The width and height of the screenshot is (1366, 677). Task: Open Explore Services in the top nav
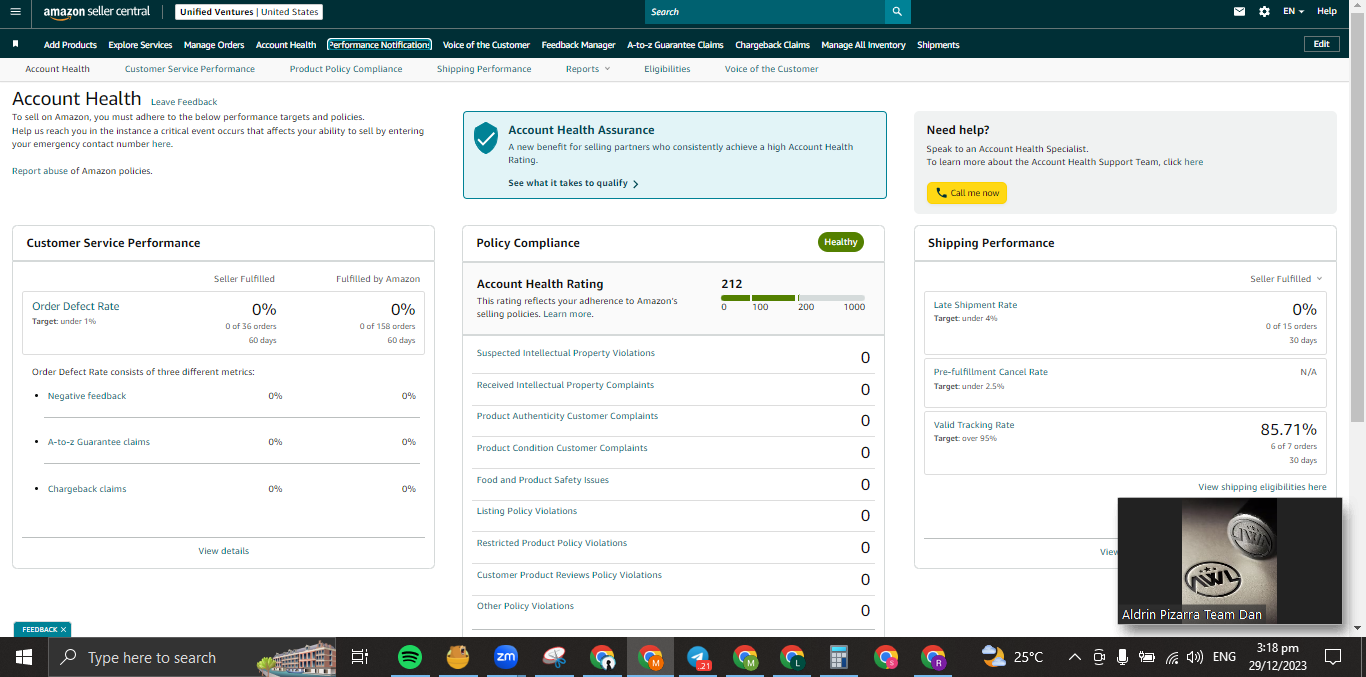point(140,45)
